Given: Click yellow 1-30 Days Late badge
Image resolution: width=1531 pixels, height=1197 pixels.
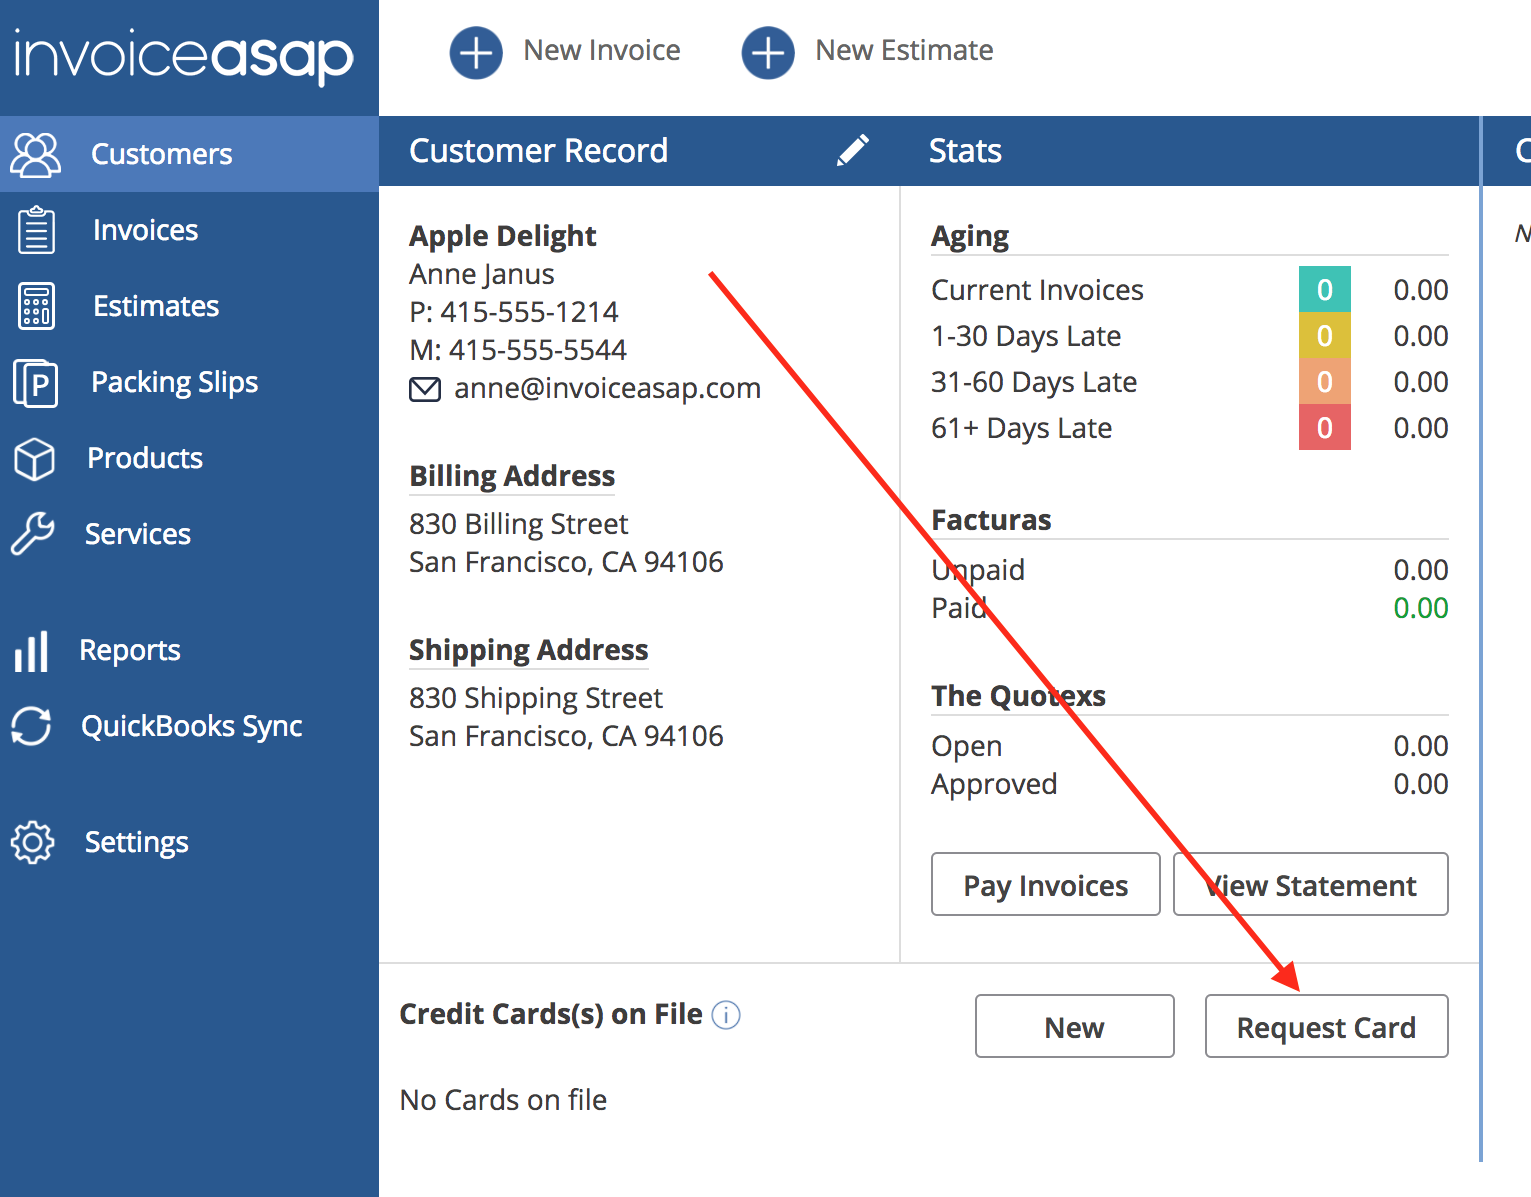Looking at the screenshot, I should pos(1325,335).
